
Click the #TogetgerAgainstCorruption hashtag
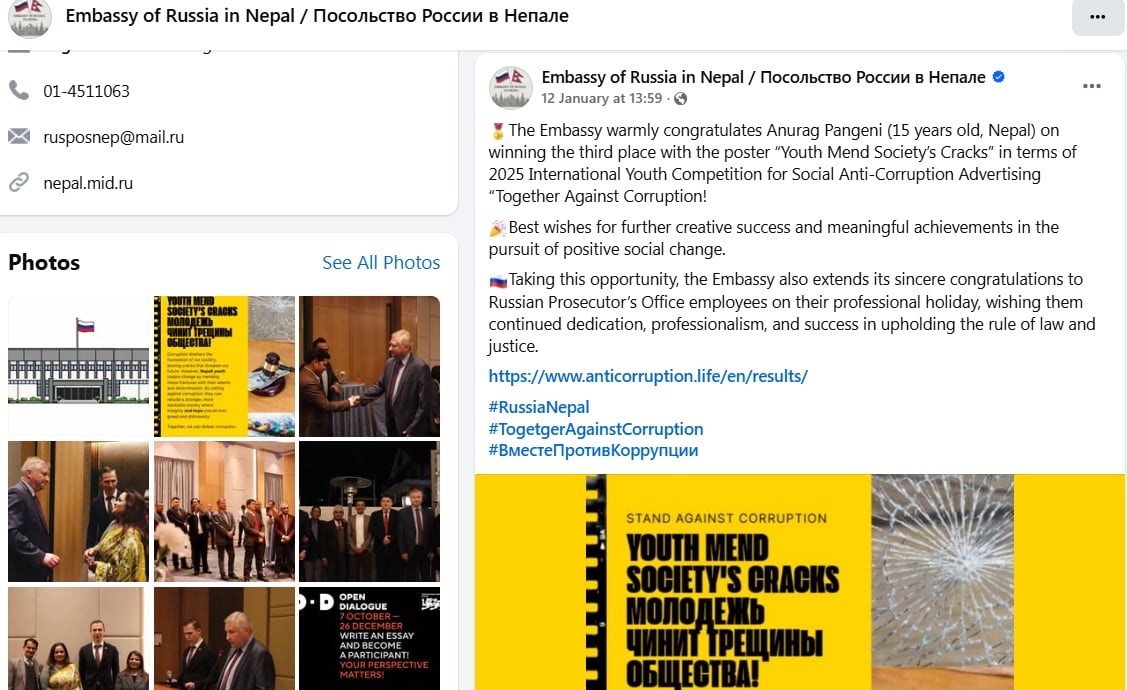tap(596, 429)
